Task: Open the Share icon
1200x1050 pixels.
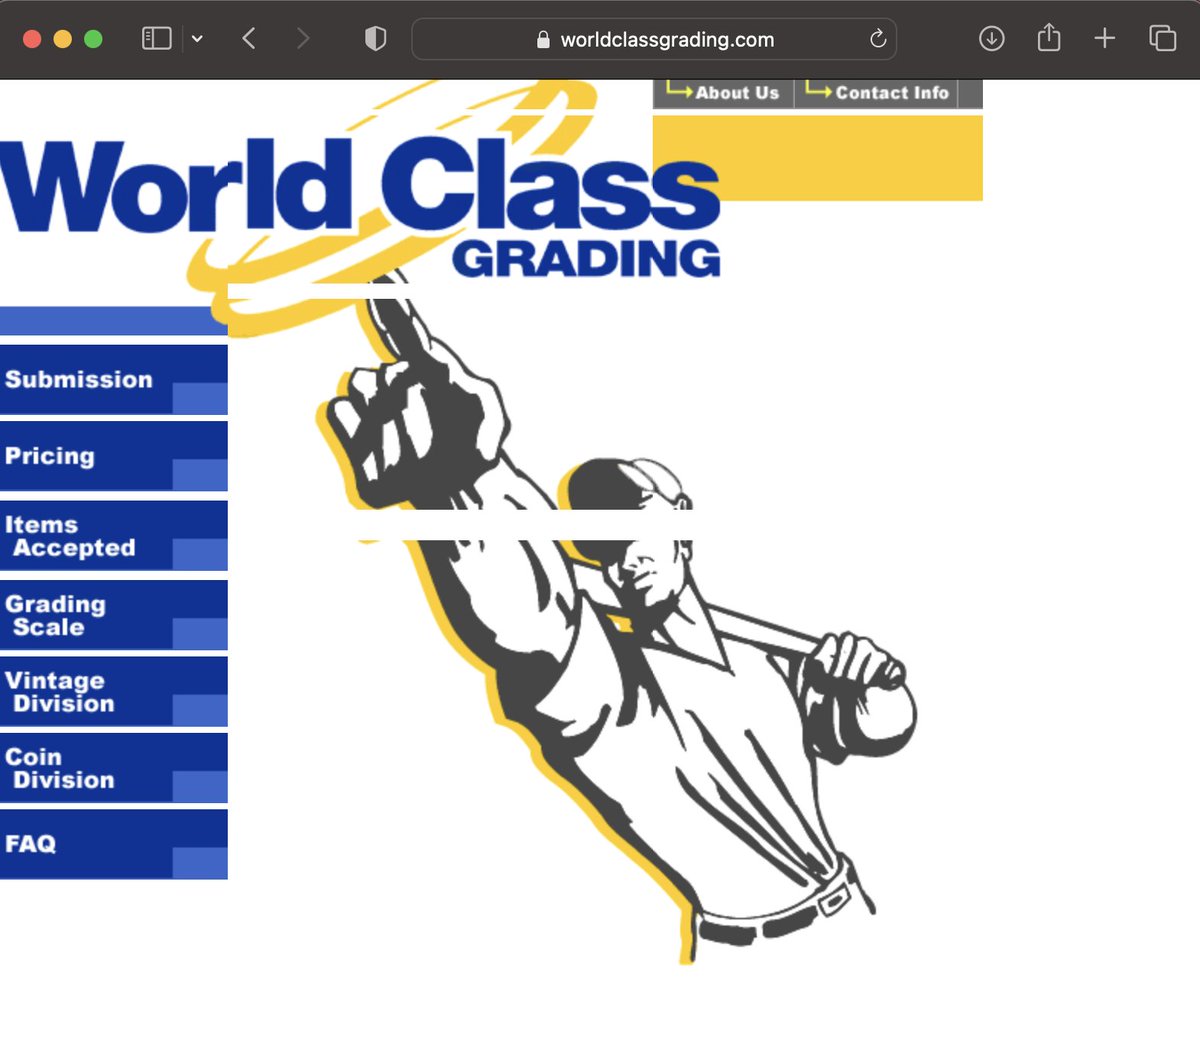Action: click(x=1048, y=38)
